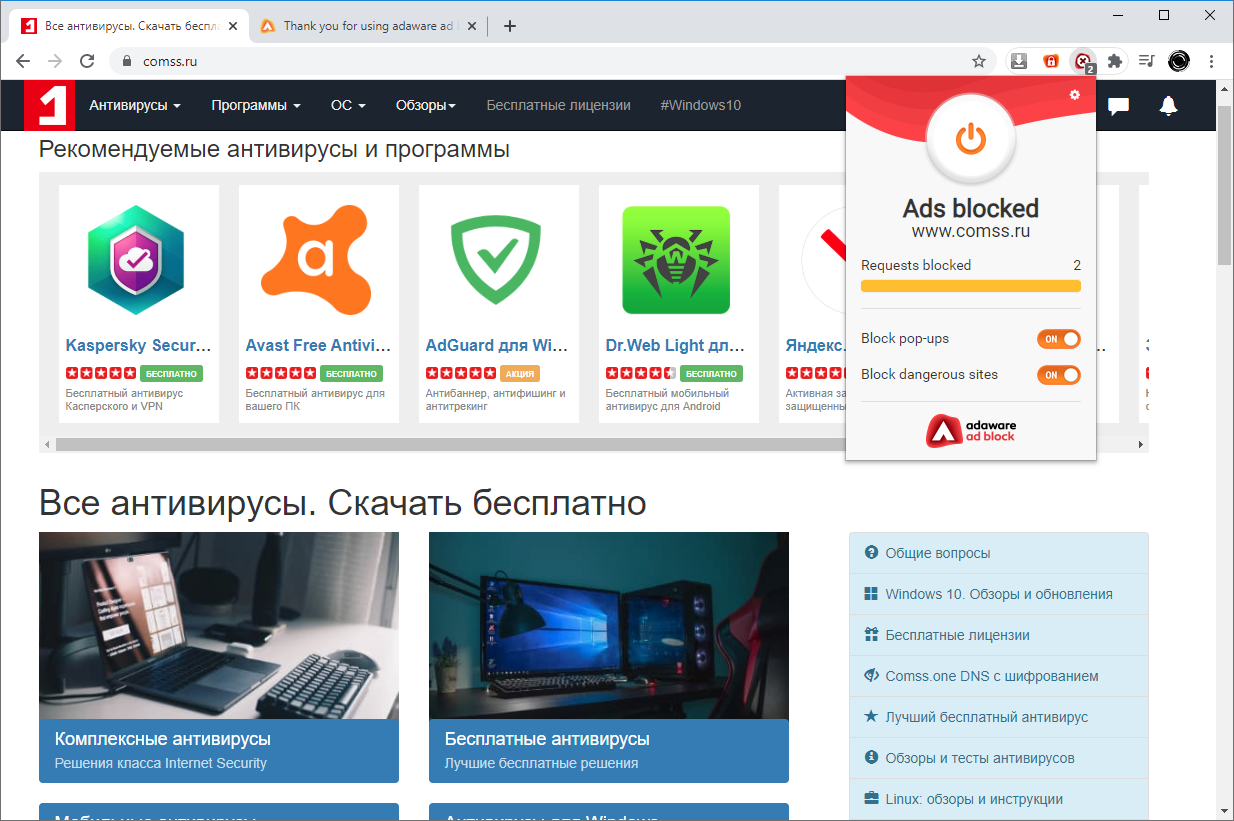Open Лучший бесплатный антивирус link
This screenshot has width=1234, height=821.
coord(999,717)
